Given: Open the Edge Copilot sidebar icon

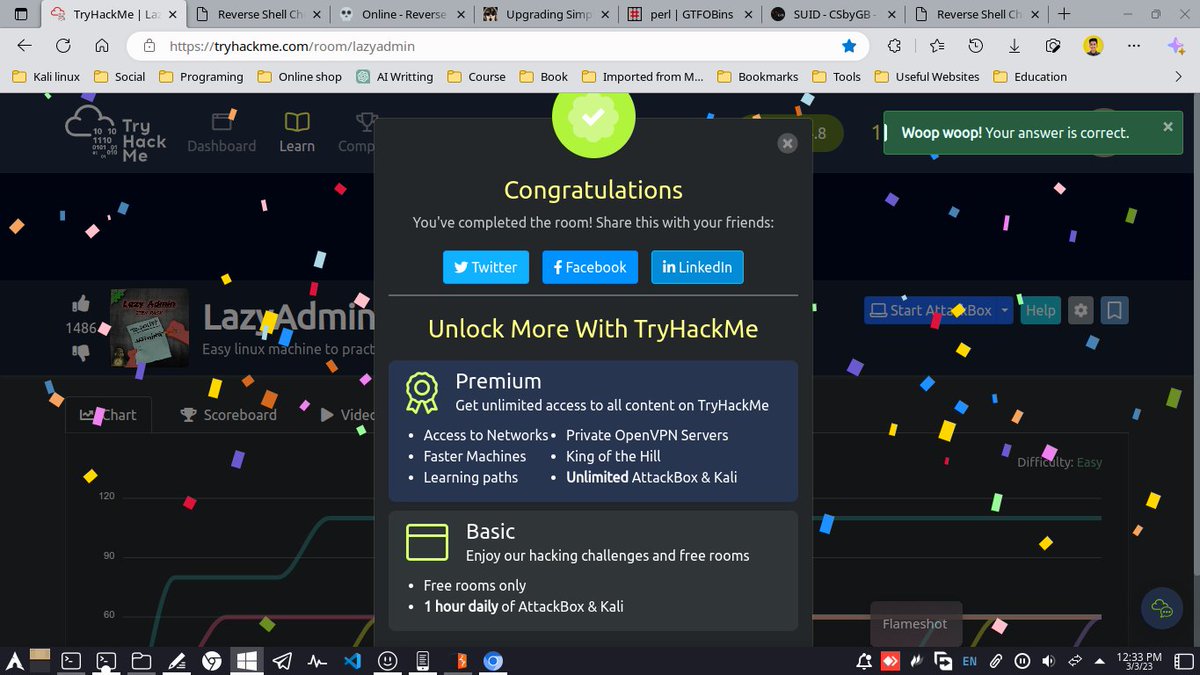Looking at the screenshot, I should (x=1176, y=46).
